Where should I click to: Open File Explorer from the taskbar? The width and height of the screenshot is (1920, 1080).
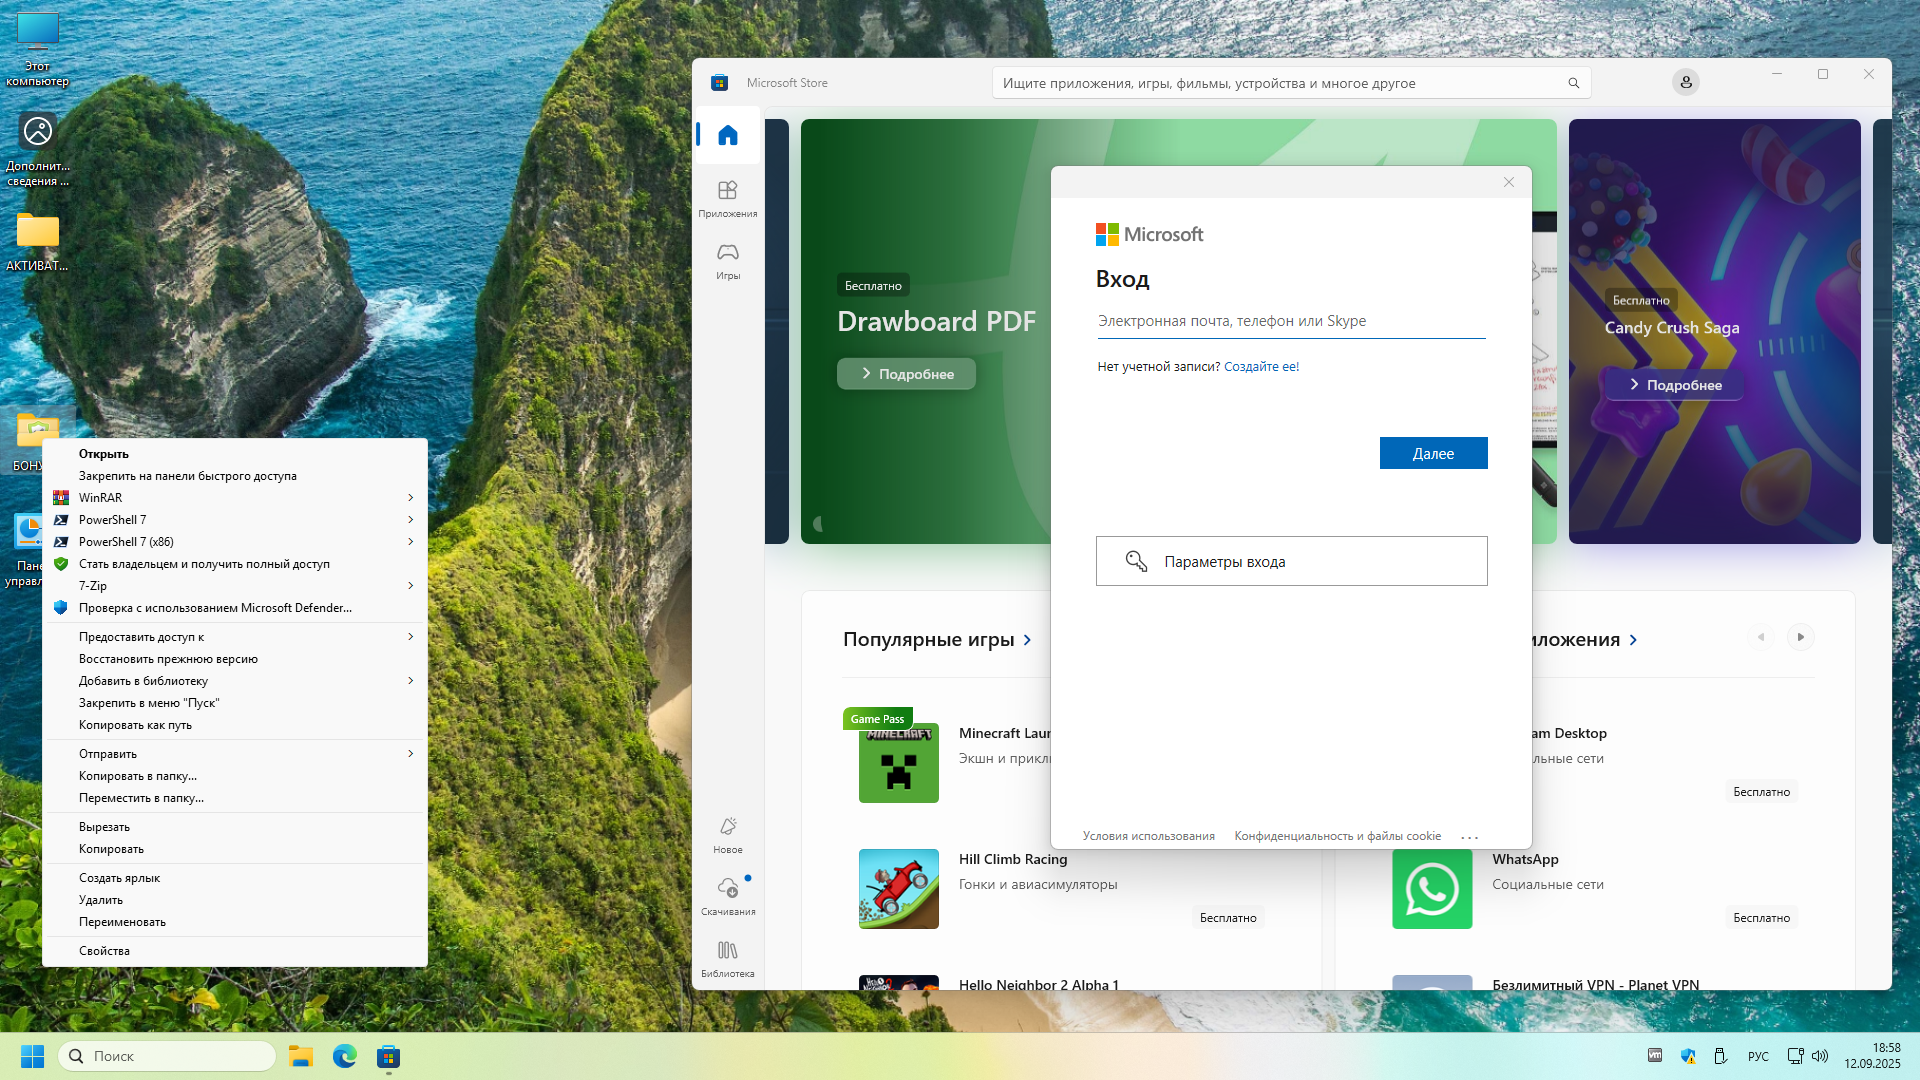coord(301,1056)
